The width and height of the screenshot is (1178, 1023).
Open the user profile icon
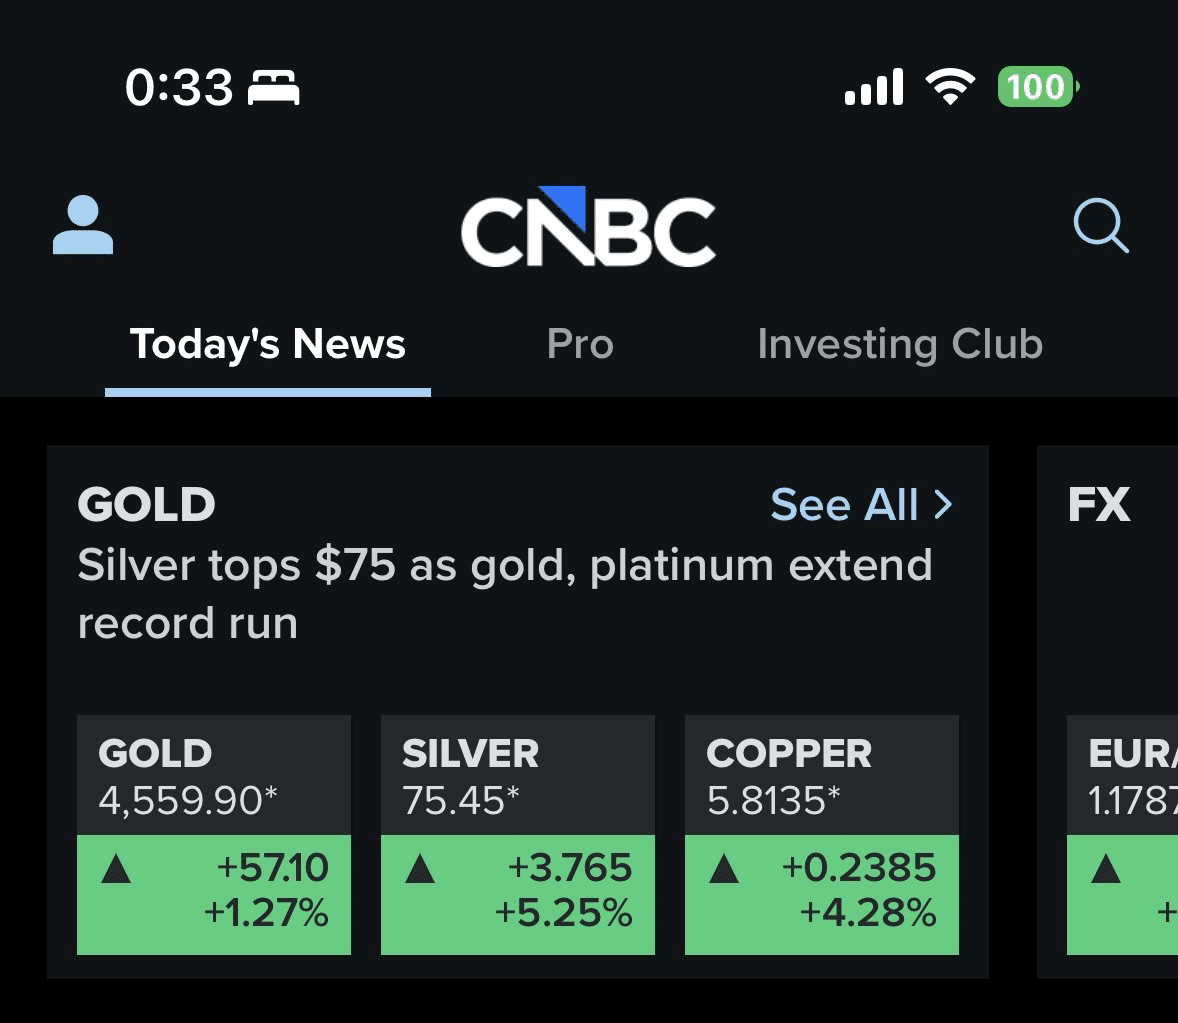coord(82,225)
